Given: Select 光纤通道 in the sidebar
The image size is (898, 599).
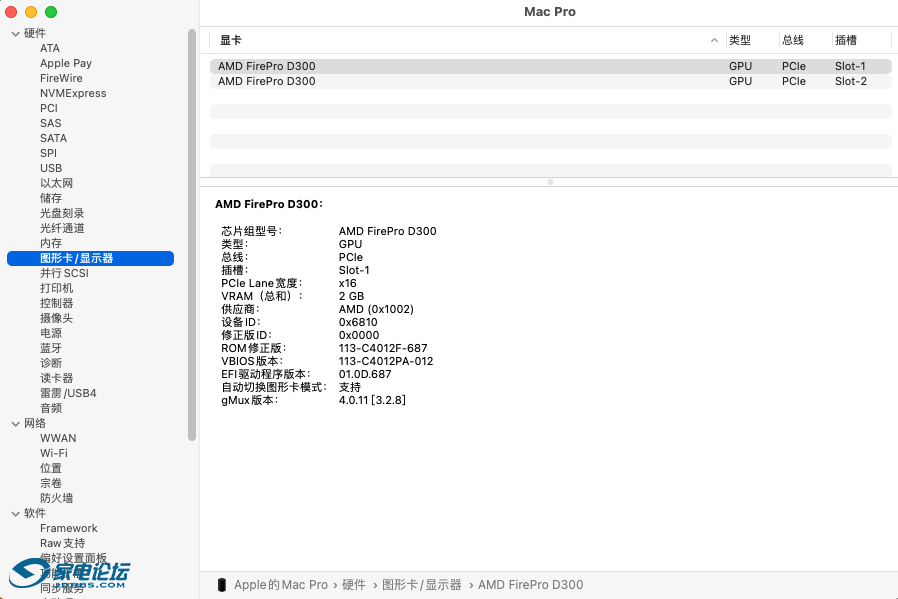Looking at the screenshot, I should pyautogui.click(x=62, y=228).
